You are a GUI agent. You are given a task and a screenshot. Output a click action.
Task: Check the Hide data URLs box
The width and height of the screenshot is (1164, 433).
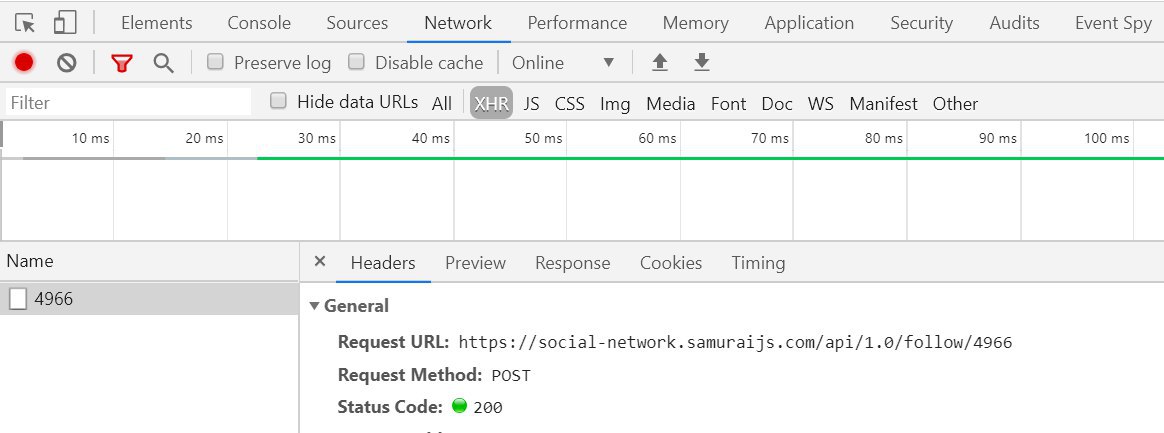[x=279, y=101]
